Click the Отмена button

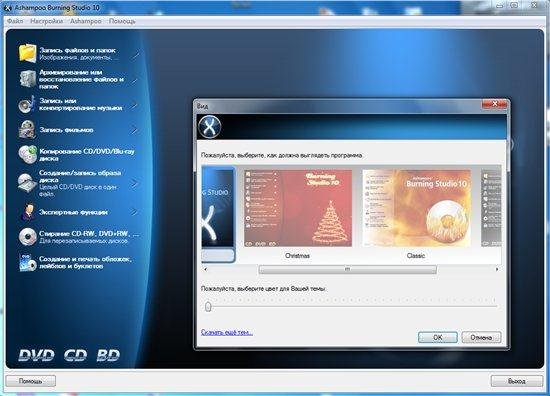click(x=481, y=337)
